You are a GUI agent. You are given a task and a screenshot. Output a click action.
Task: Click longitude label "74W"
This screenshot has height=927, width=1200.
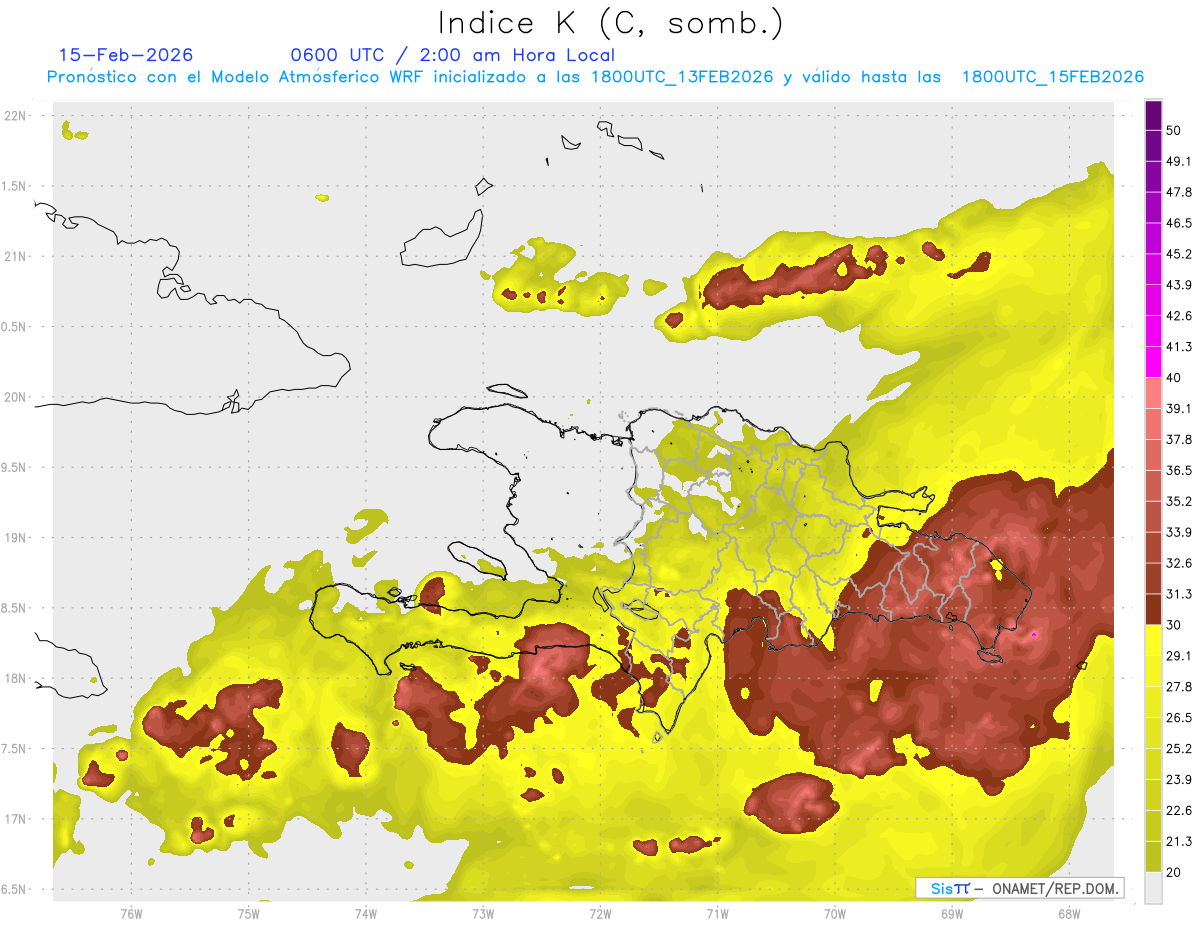[366, 913]
